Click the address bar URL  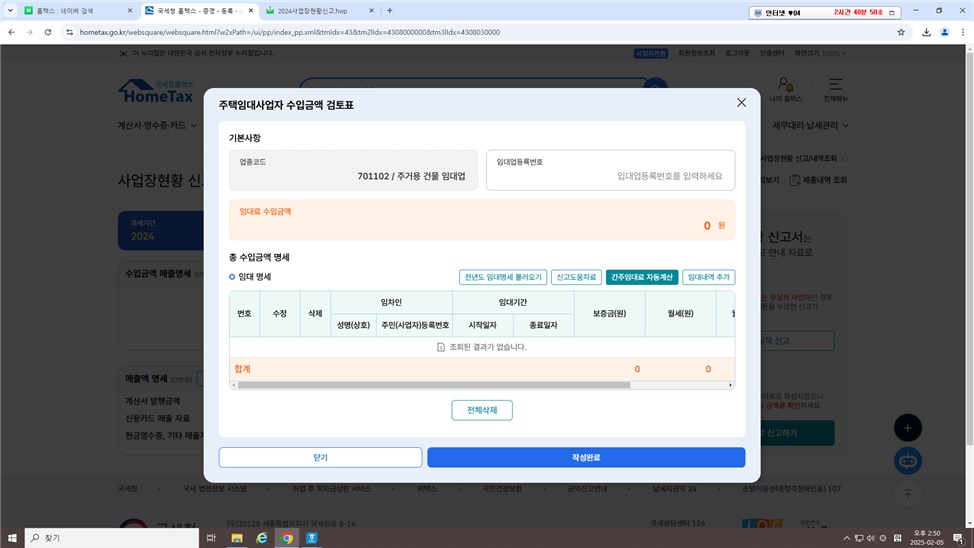tap(289, 32)
